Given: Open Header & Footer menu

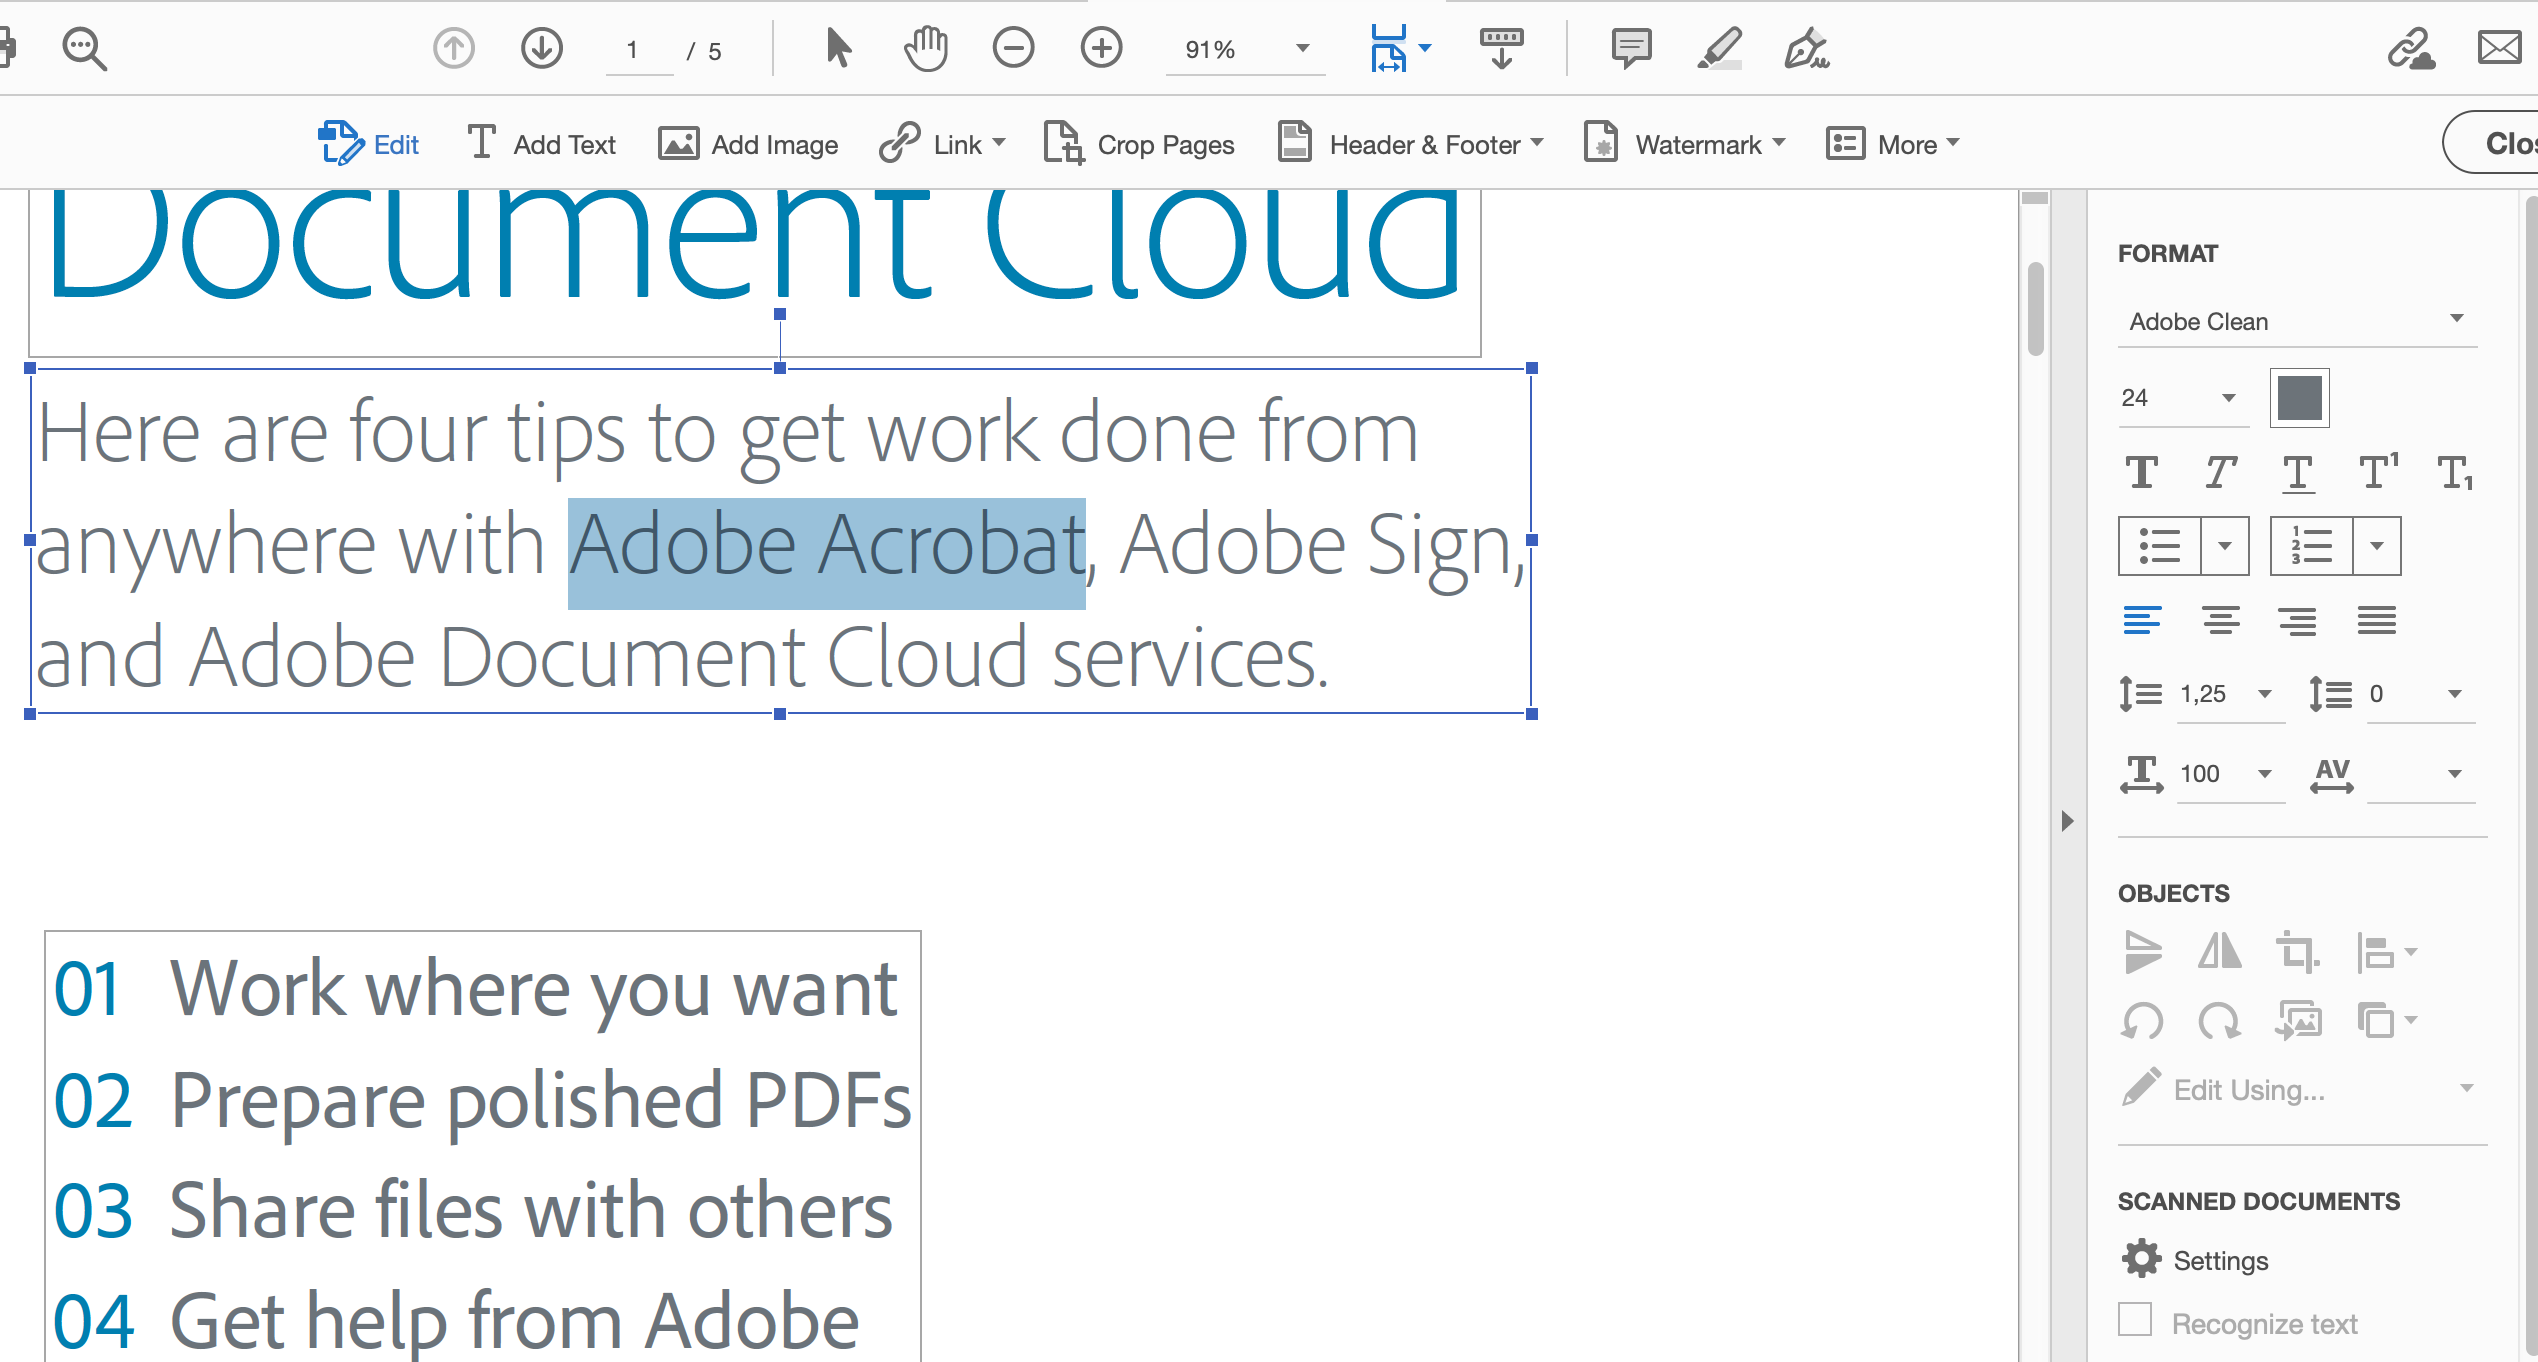Looking at the screenshot, I should click(1410, 144).
